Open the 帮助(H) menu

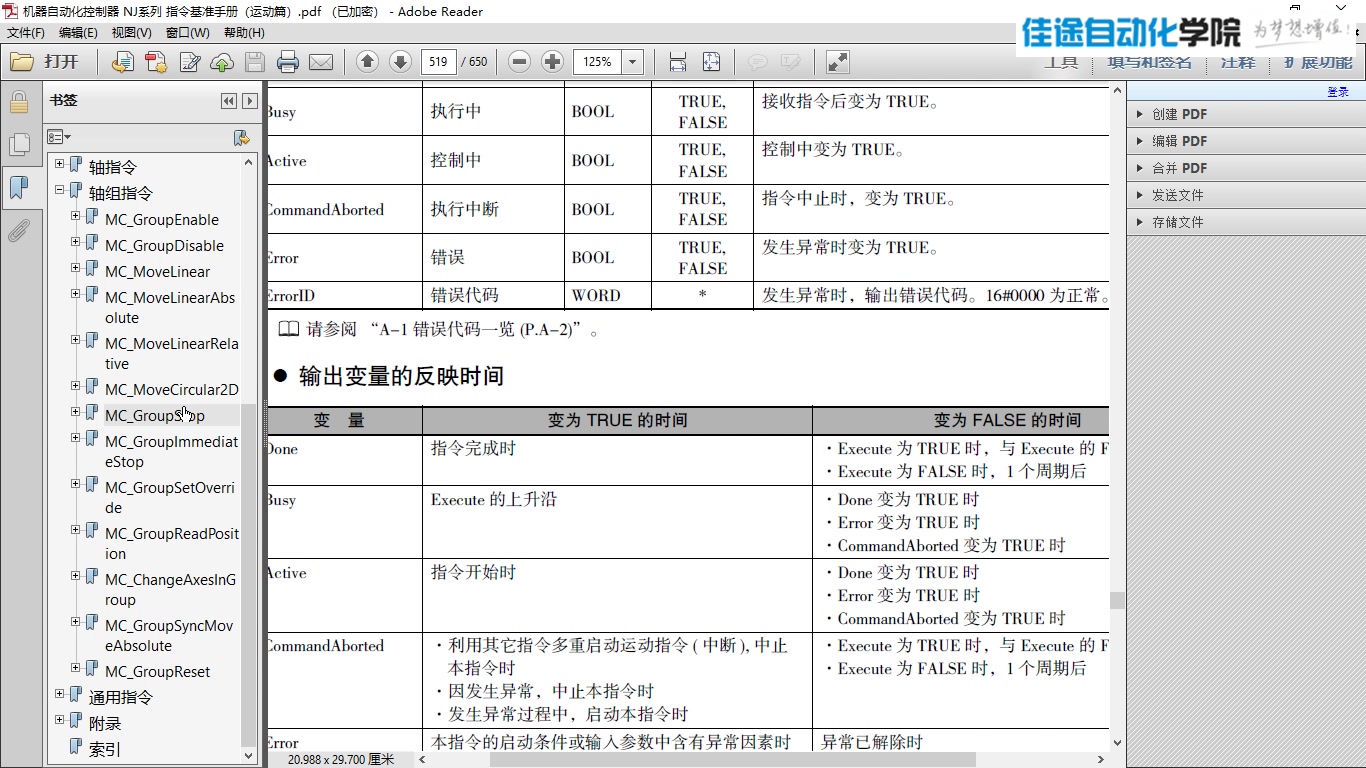[244, 33]
